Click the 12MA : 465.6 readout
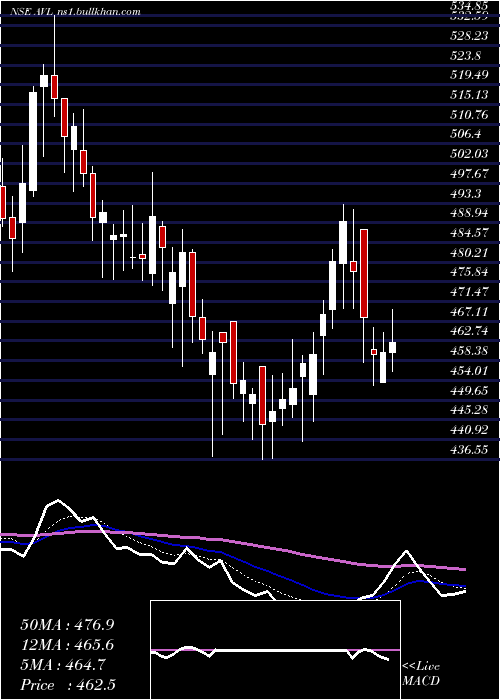 67,645
